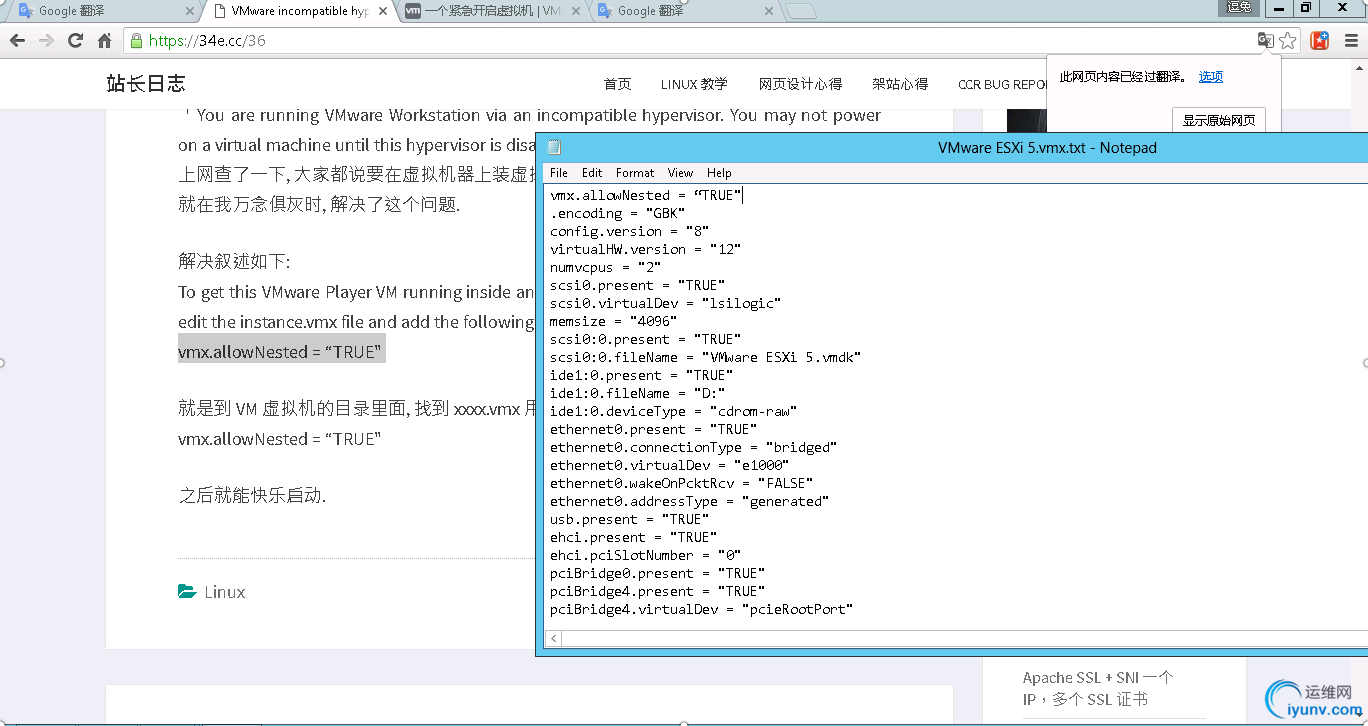Click the .encoding = "GBK" line
Screen dimensions: 1368x726
point(617,213)
